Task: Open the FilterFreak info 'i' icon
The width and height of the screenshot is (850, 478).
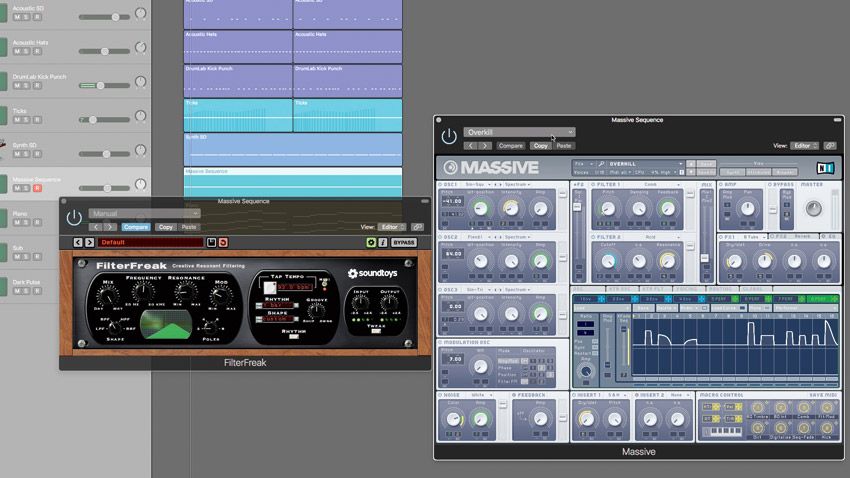Action: tap(383, 242)
